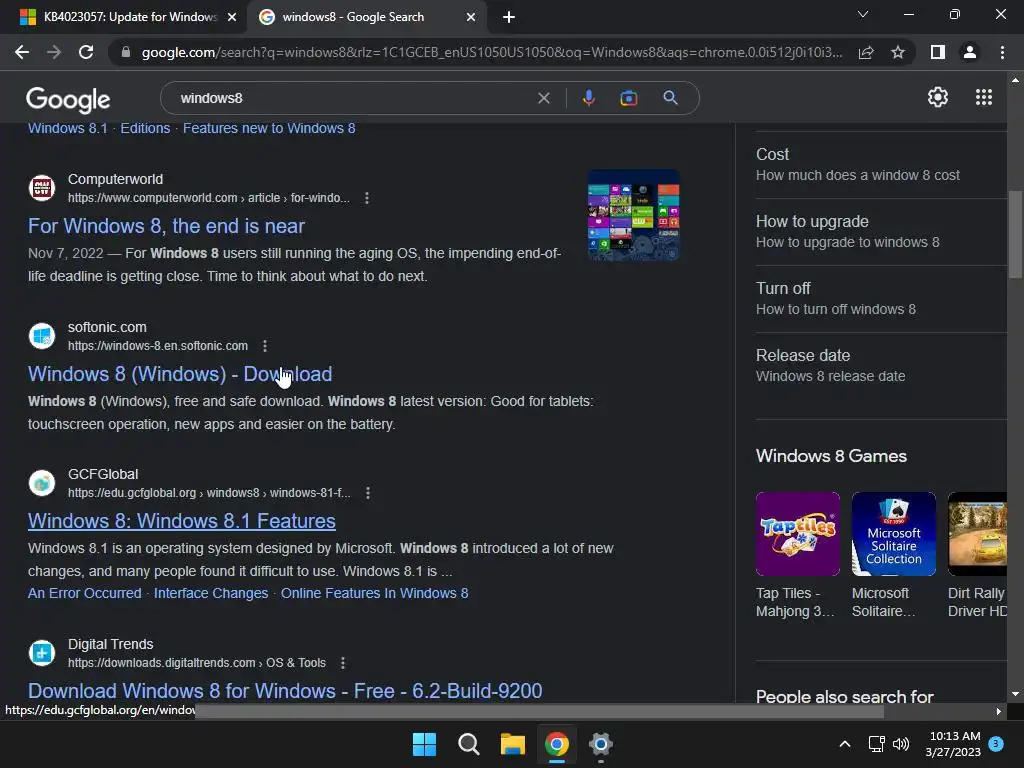Open File Explorer from the taskbar
The image size is (1024, 768).
coord(513,744)
